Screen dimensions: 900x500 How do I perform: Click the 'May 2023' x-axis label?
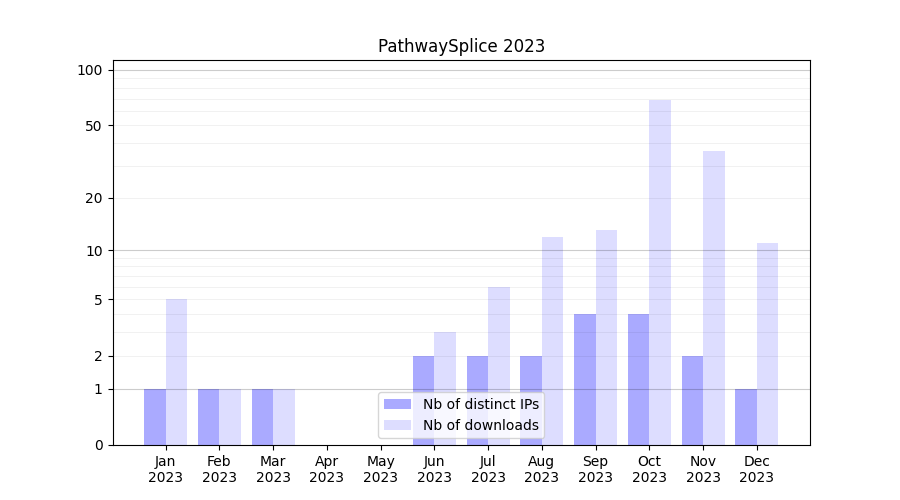click(x=381, y=469)
